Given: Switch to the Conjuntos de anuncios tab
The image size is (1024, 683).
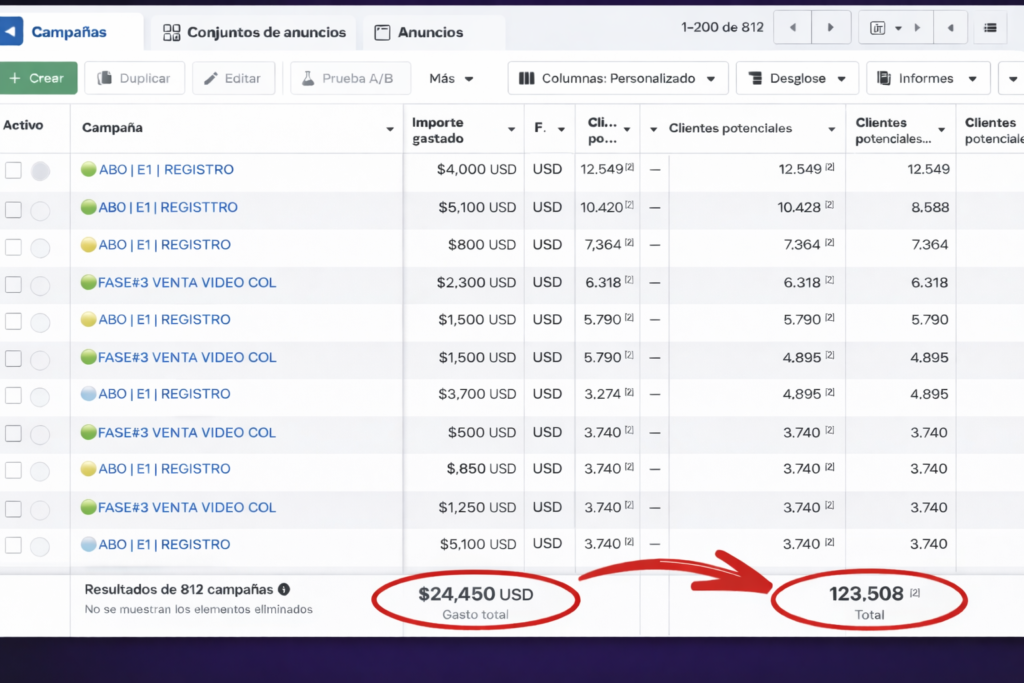Looking at the screenshot, I should coord(254,32).
